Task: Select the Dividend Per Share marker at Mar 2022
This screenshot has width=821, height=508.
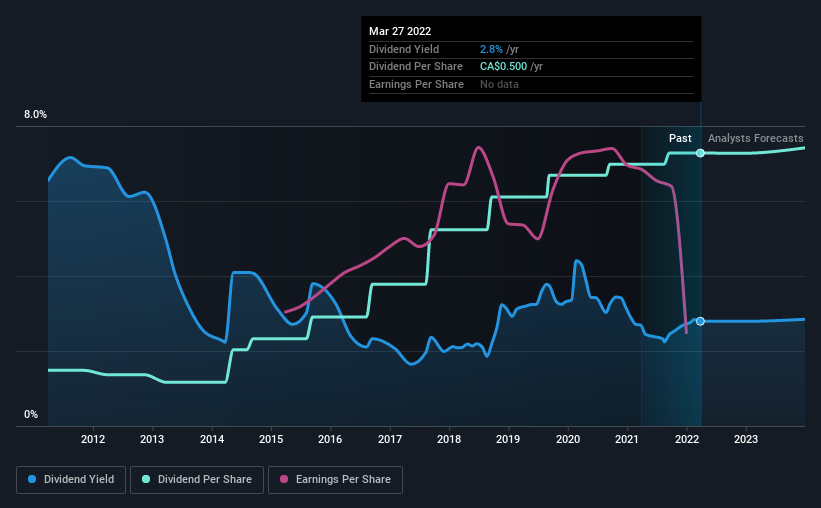Action: tap(700, 153)
